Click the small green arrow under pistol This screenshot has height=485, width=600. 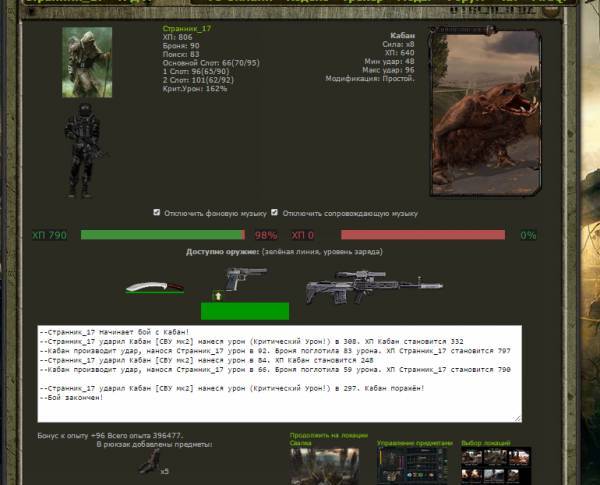(218, 295)
